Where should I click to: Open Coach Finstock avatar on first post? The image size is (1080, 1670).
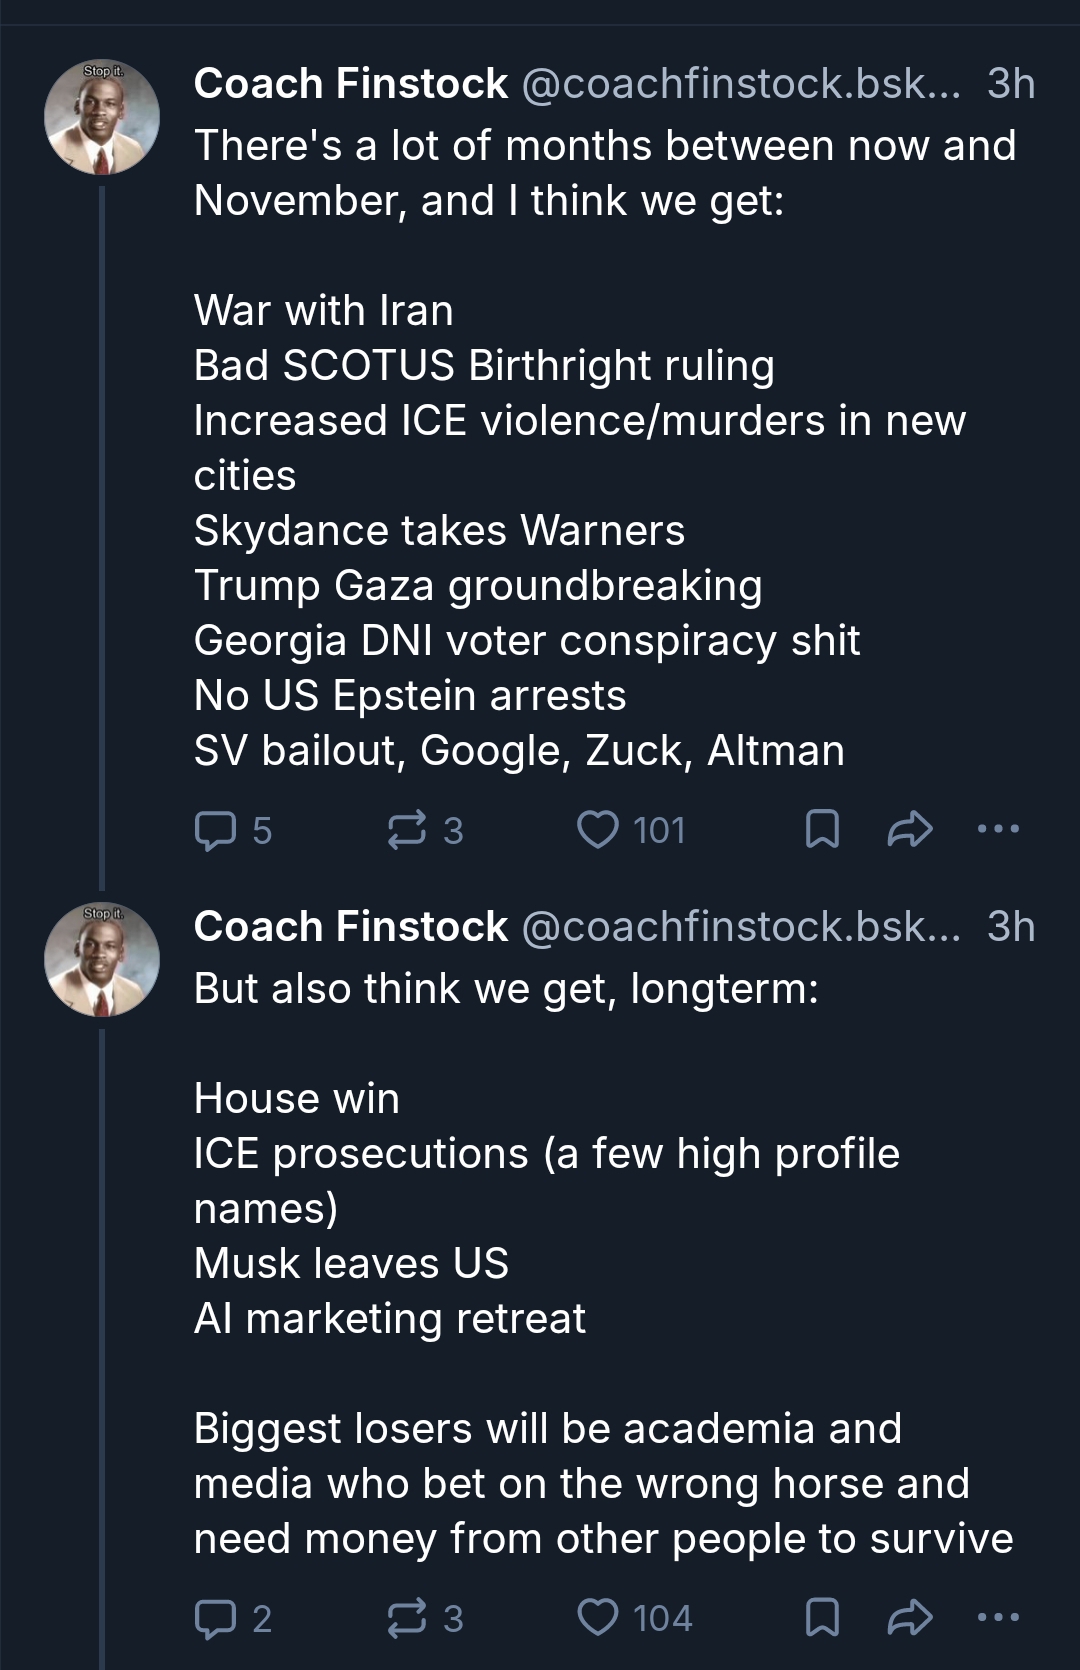(101, 118)
